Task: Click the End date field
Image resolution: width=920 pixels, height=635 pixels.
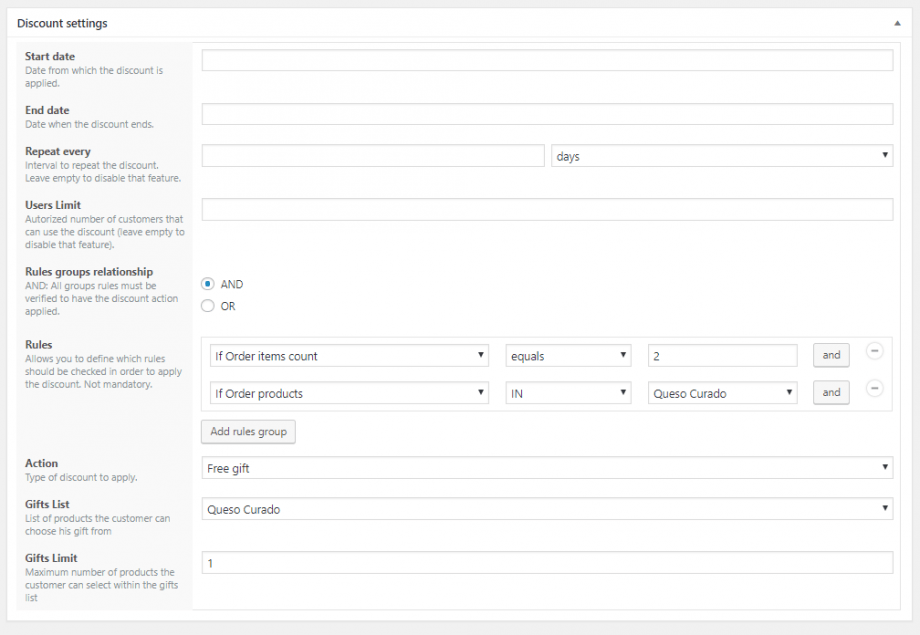Action: [x=547, y=114]
